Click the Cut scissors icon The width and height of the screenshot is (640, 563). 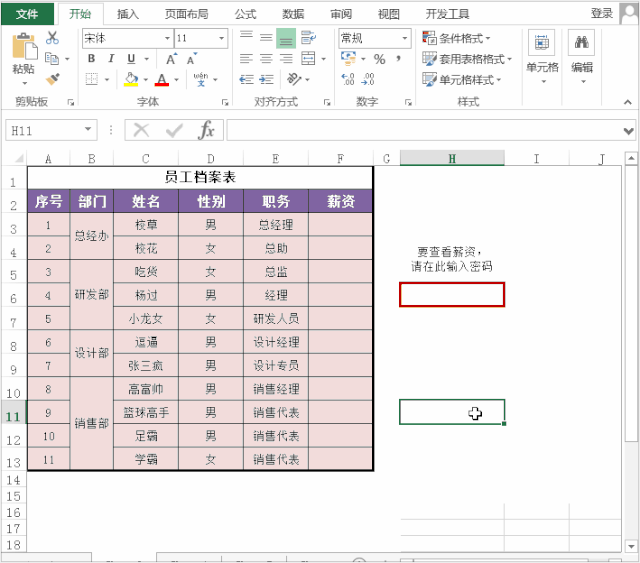coord(52,38)
